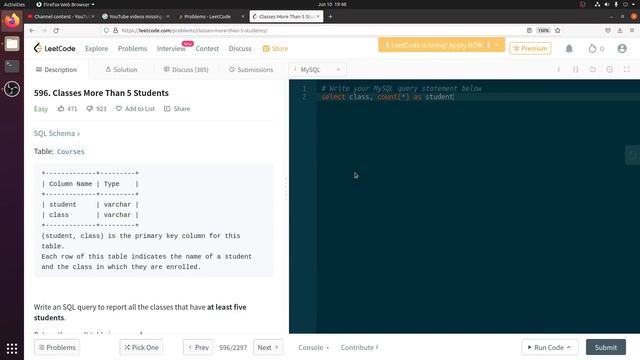Screen dimensions: 640x360
Task: Open Firefox hamburger menu
Action: (632, 31)
